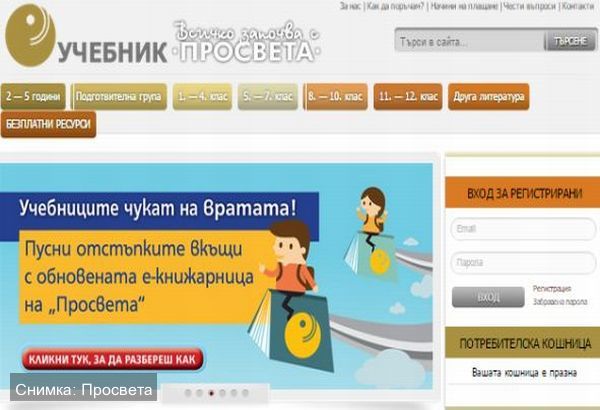Select the last carousel dot

coord(246,393)
